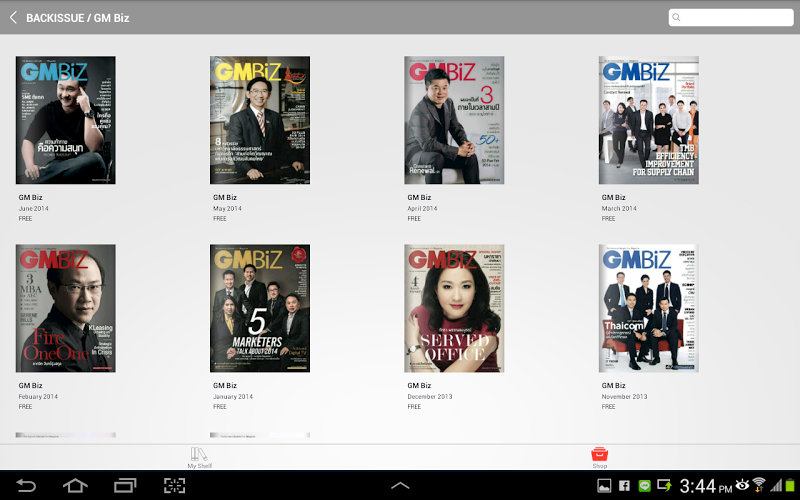
Task: Open the My Shelf tab
Action: click(x=199, y=458)
